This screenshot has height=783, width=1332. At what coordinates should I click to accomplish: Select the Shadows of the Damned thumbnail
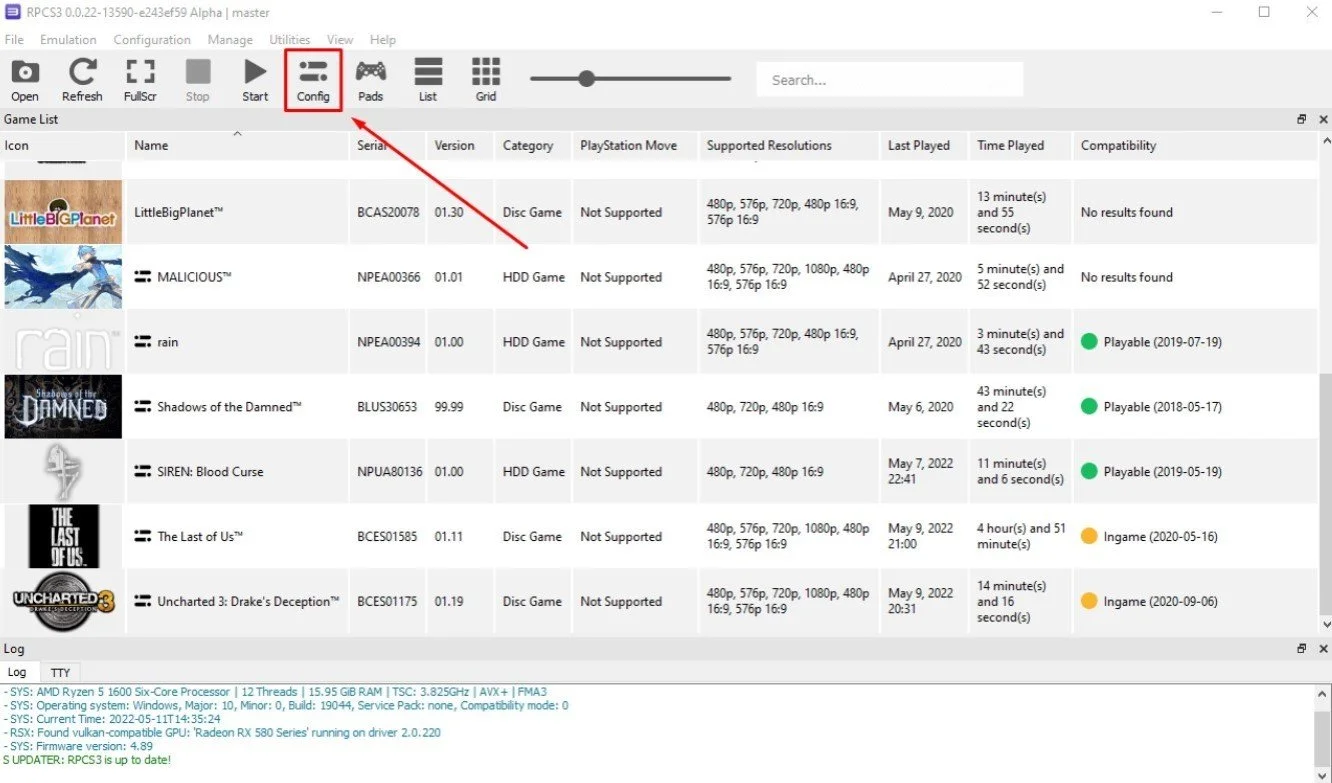[63, 407]
